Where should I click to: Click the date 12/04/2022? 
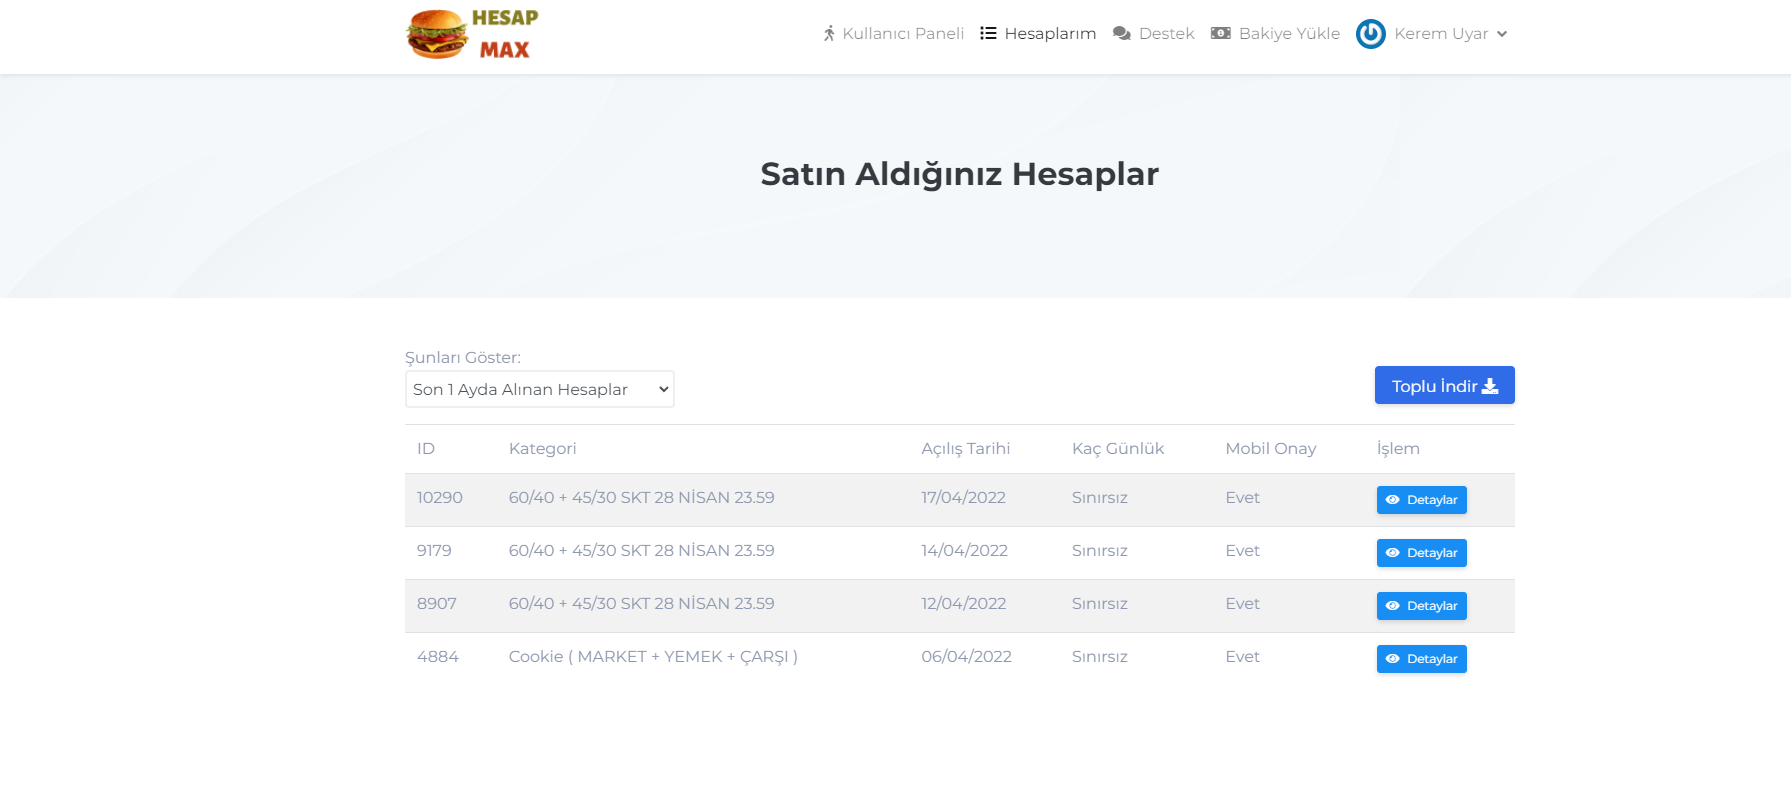[964, 604]
